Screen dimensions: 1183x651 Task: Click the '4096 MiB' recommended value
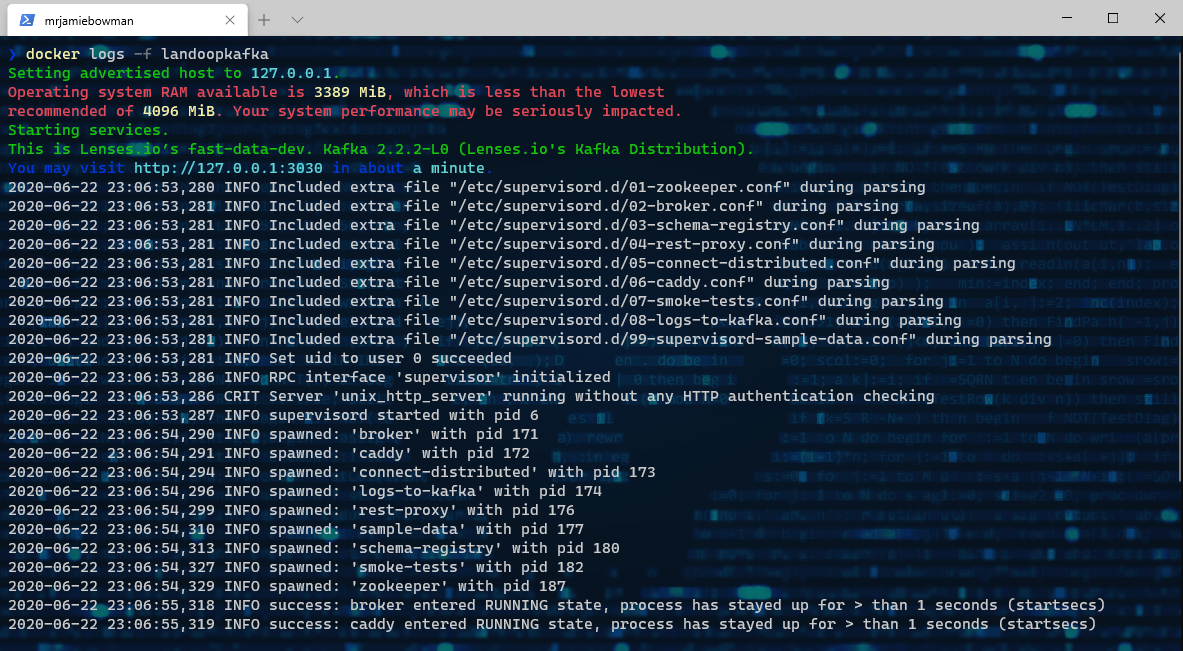click(x=179, y=111)
